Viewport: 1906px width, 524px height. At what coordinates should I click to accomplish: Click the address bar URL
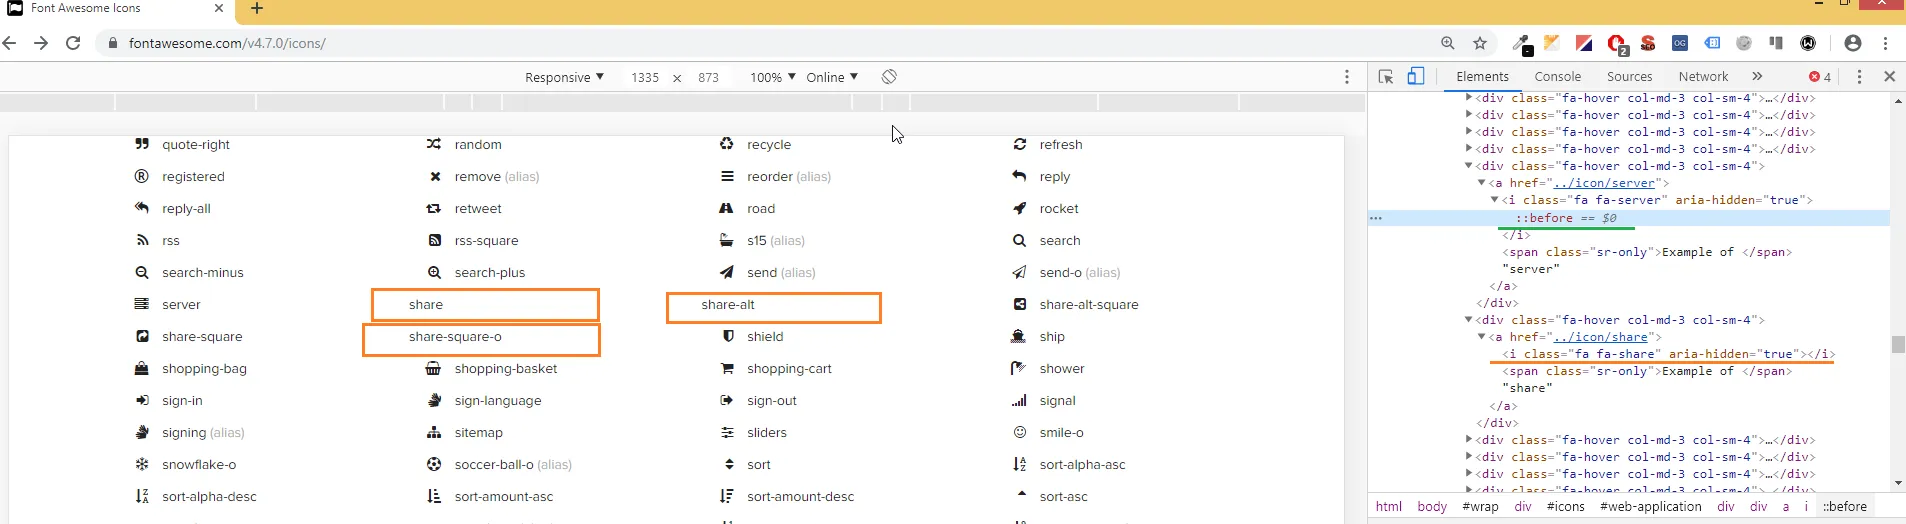point(227,43)
